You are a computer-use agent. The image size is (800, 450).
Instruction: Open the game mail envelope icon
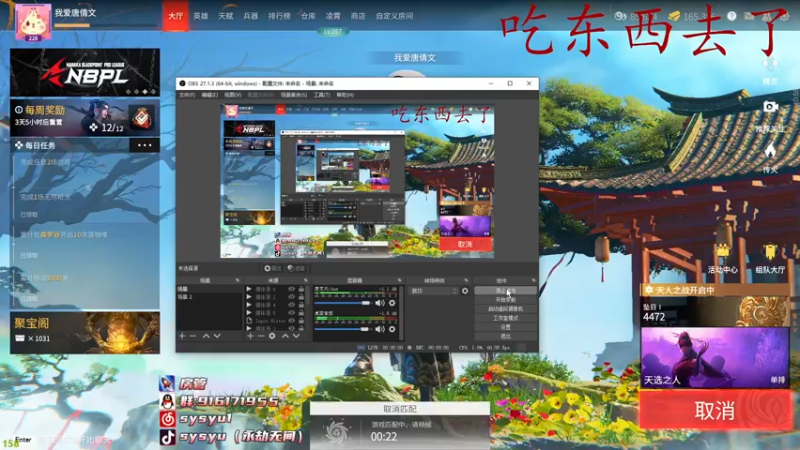(x=749, y=16)
